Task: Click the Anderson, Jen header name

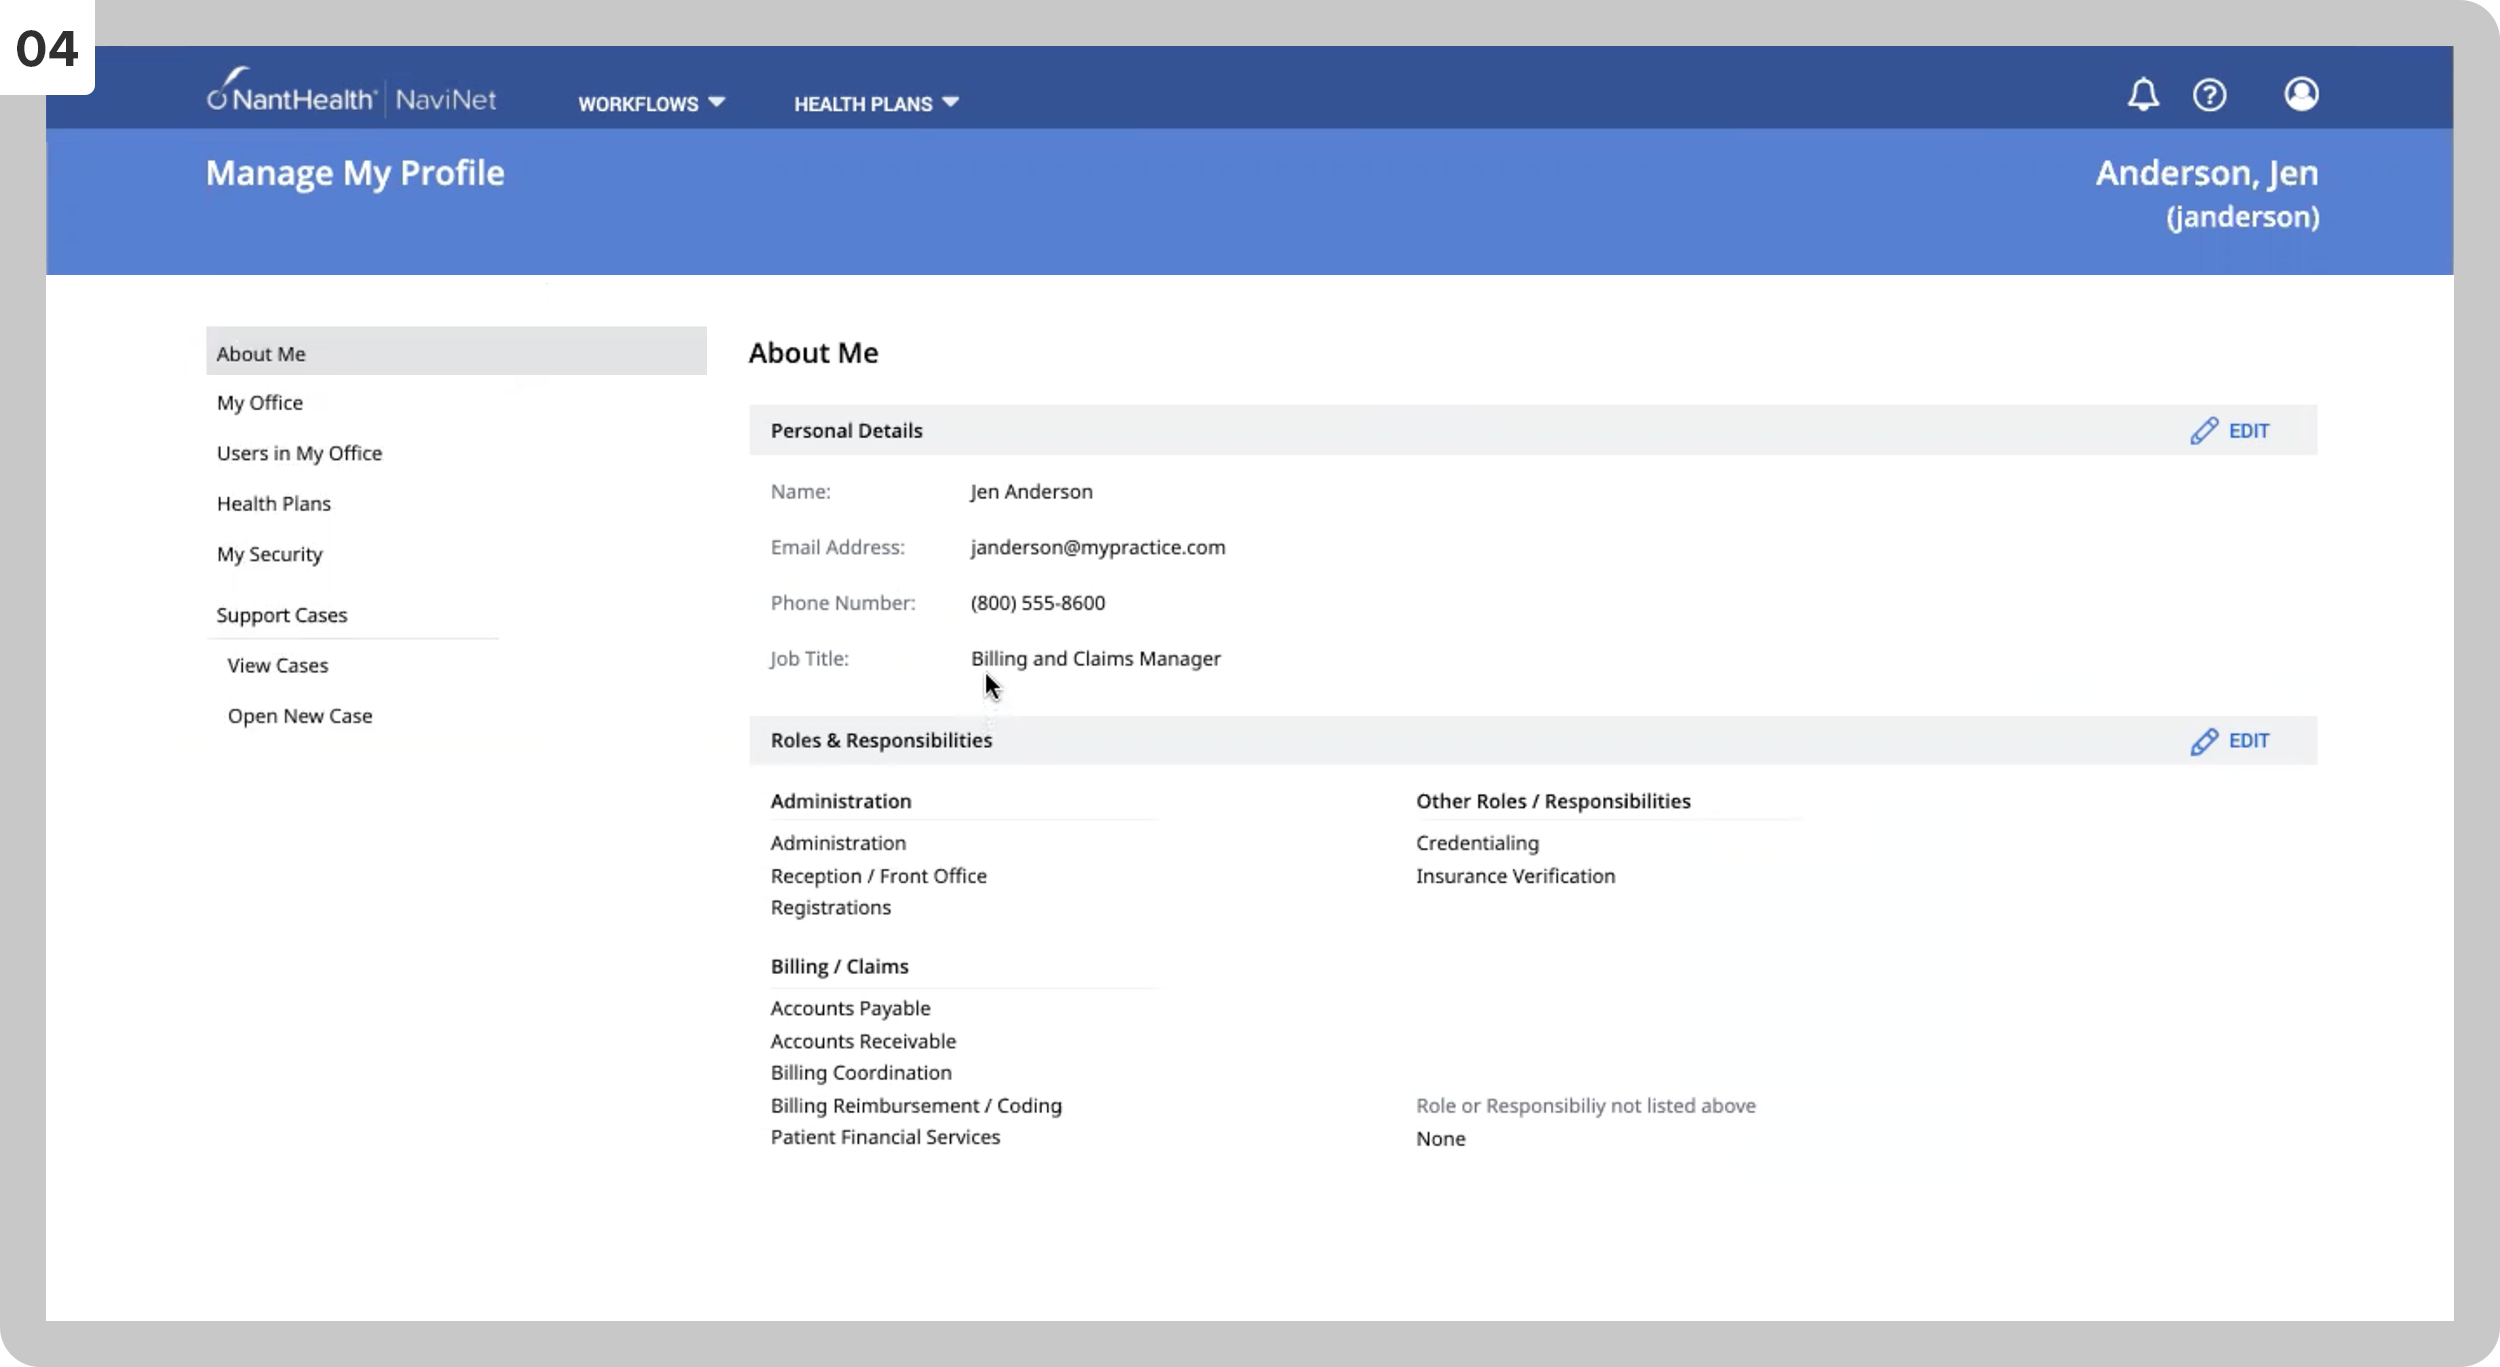Action: [x=2207, y=173]
